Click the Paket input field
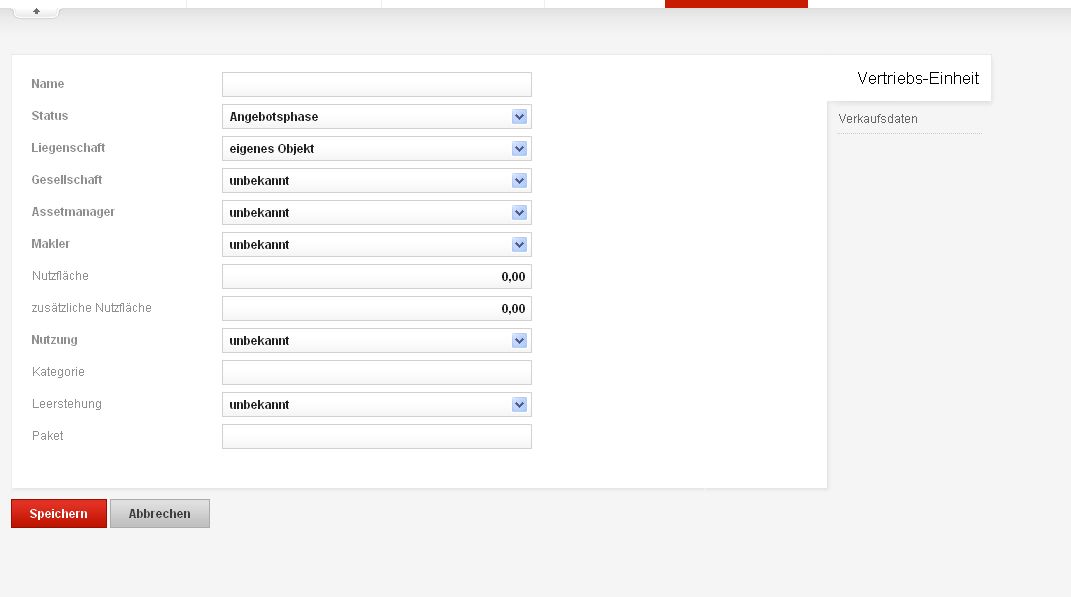This screenshot has width=1071, height=597. [376, 436]
